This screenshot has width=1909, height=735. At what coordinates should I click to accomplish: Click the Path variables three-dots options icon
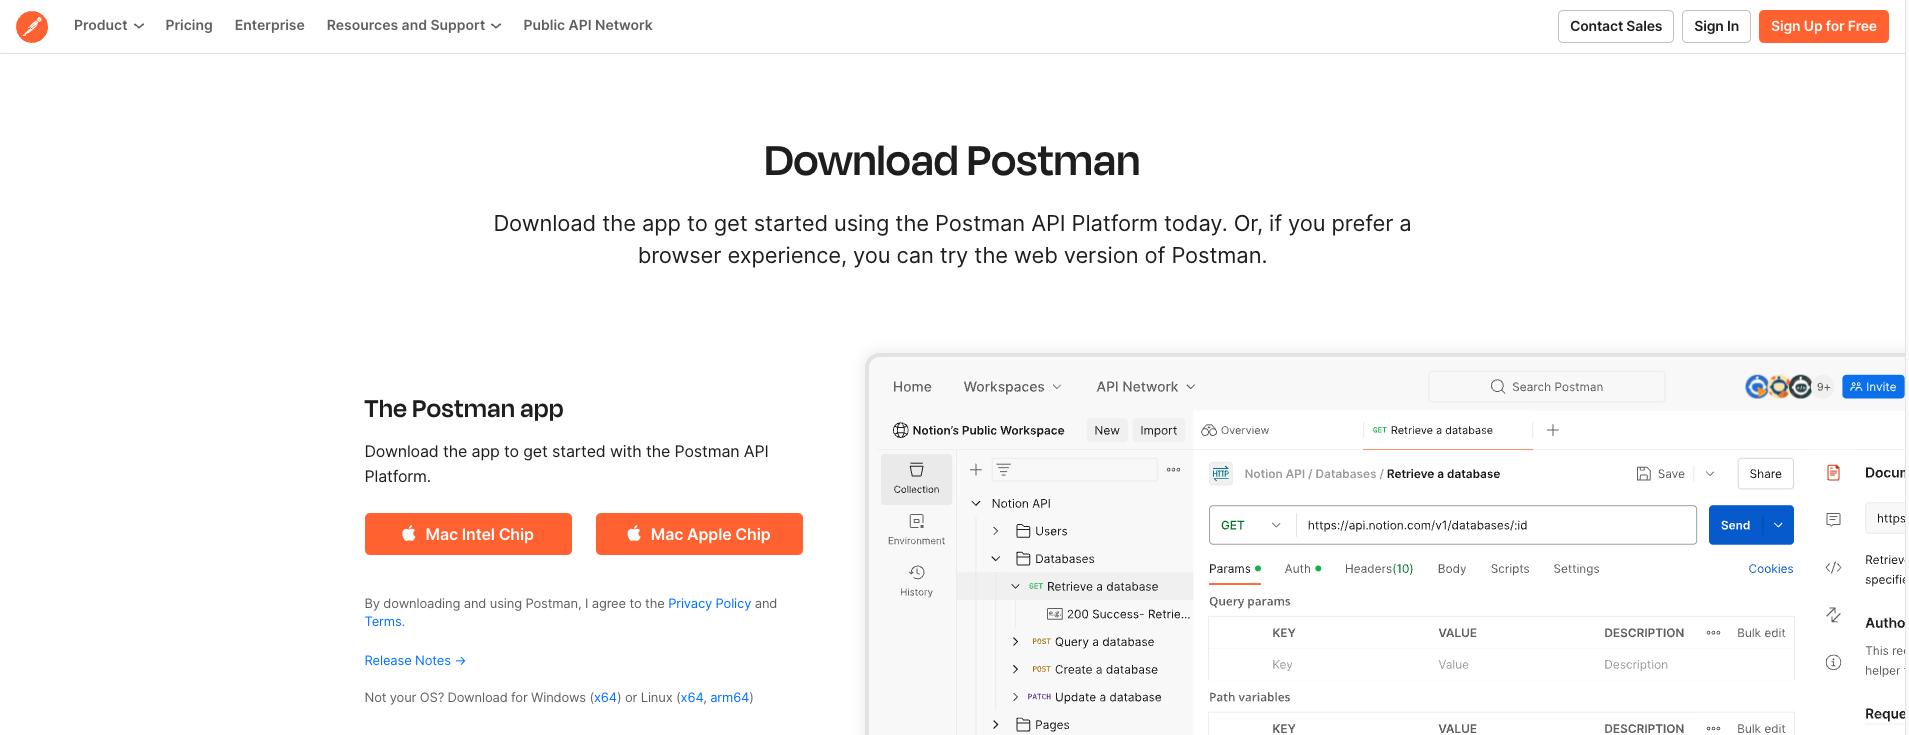pos(1713,729)
